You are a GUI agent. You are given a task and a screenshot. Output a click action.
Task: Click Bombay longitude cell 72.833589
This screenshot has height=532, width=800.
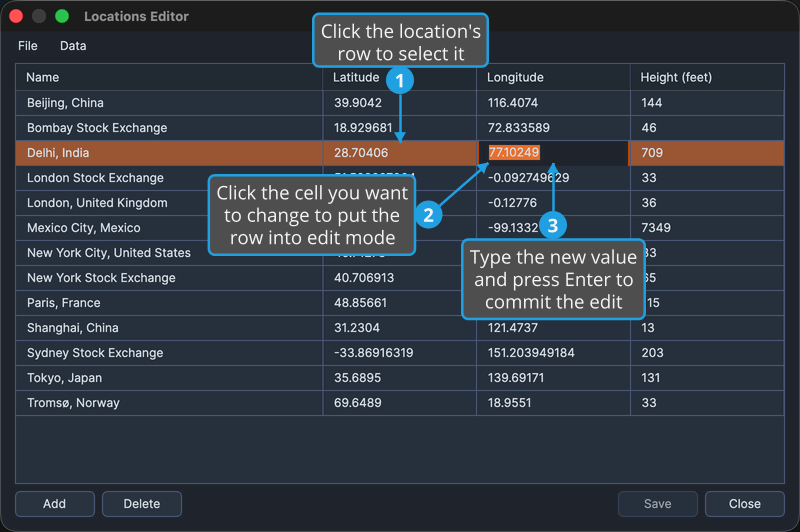(x=553, y=128)
